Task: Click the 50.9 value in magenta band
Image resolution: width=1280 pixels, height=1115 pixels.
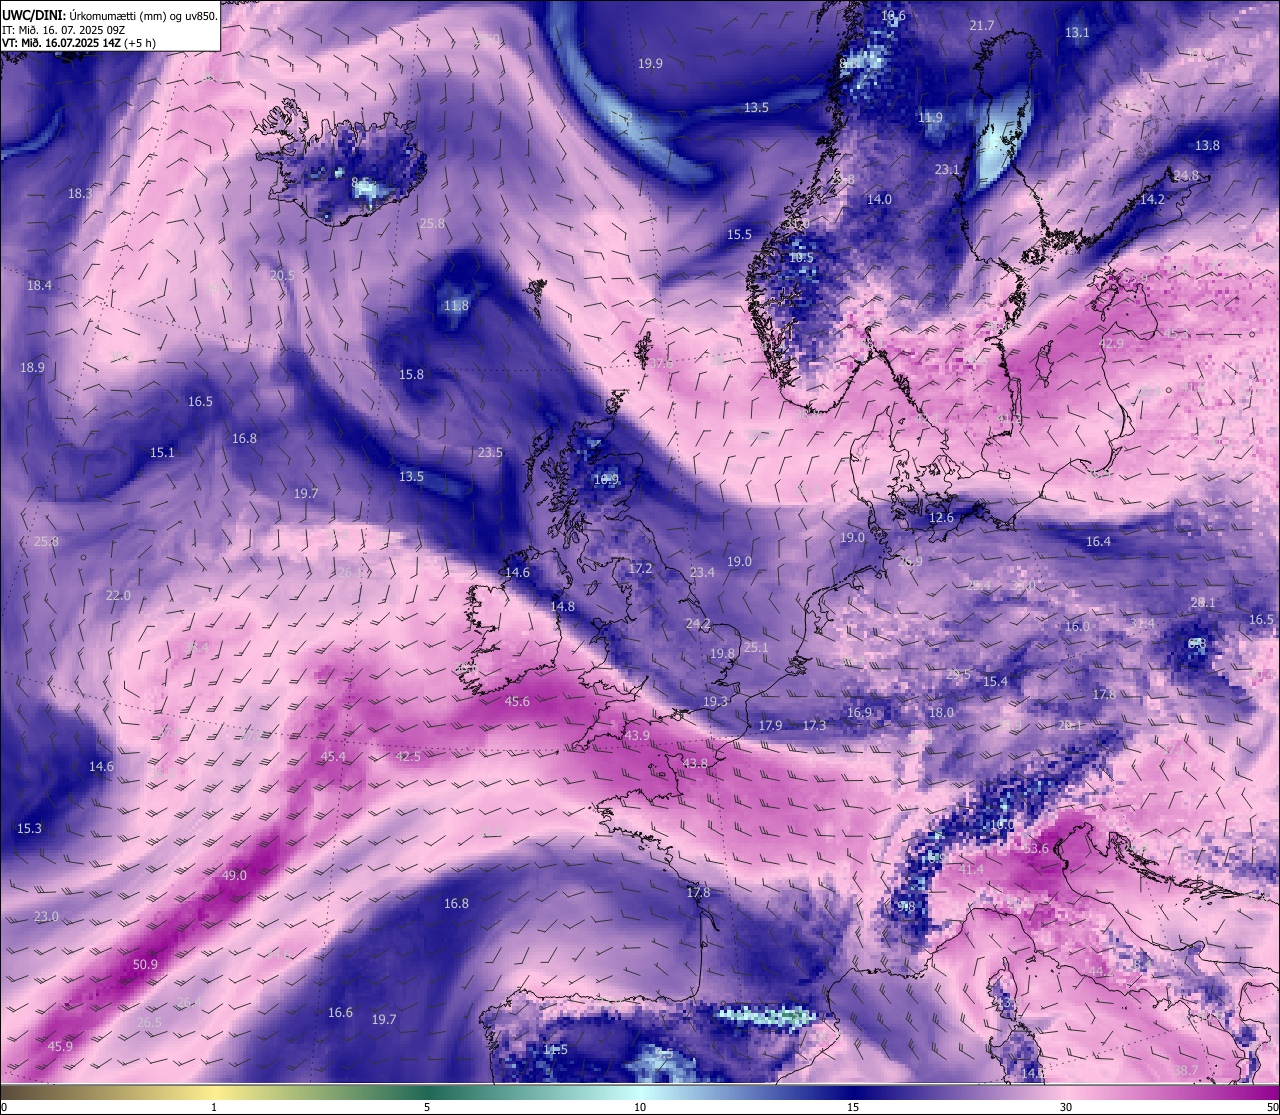Action: click(x=145, y=964)
